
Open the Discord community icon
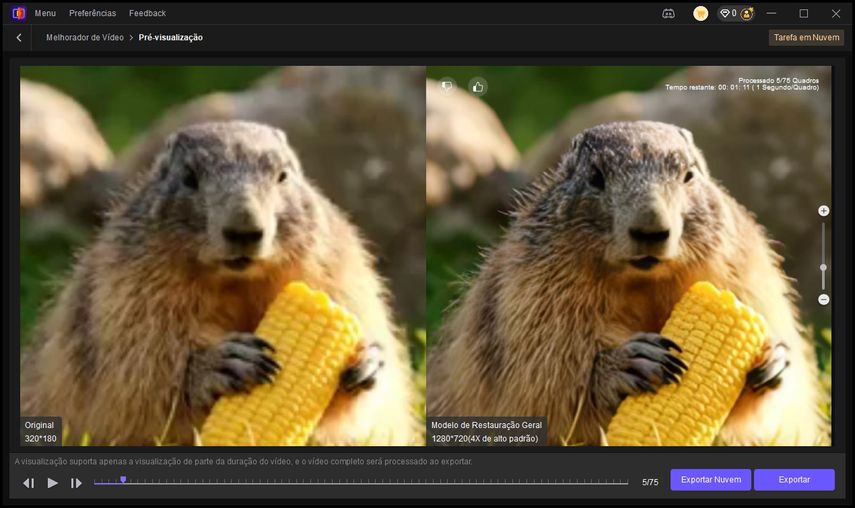668,14
